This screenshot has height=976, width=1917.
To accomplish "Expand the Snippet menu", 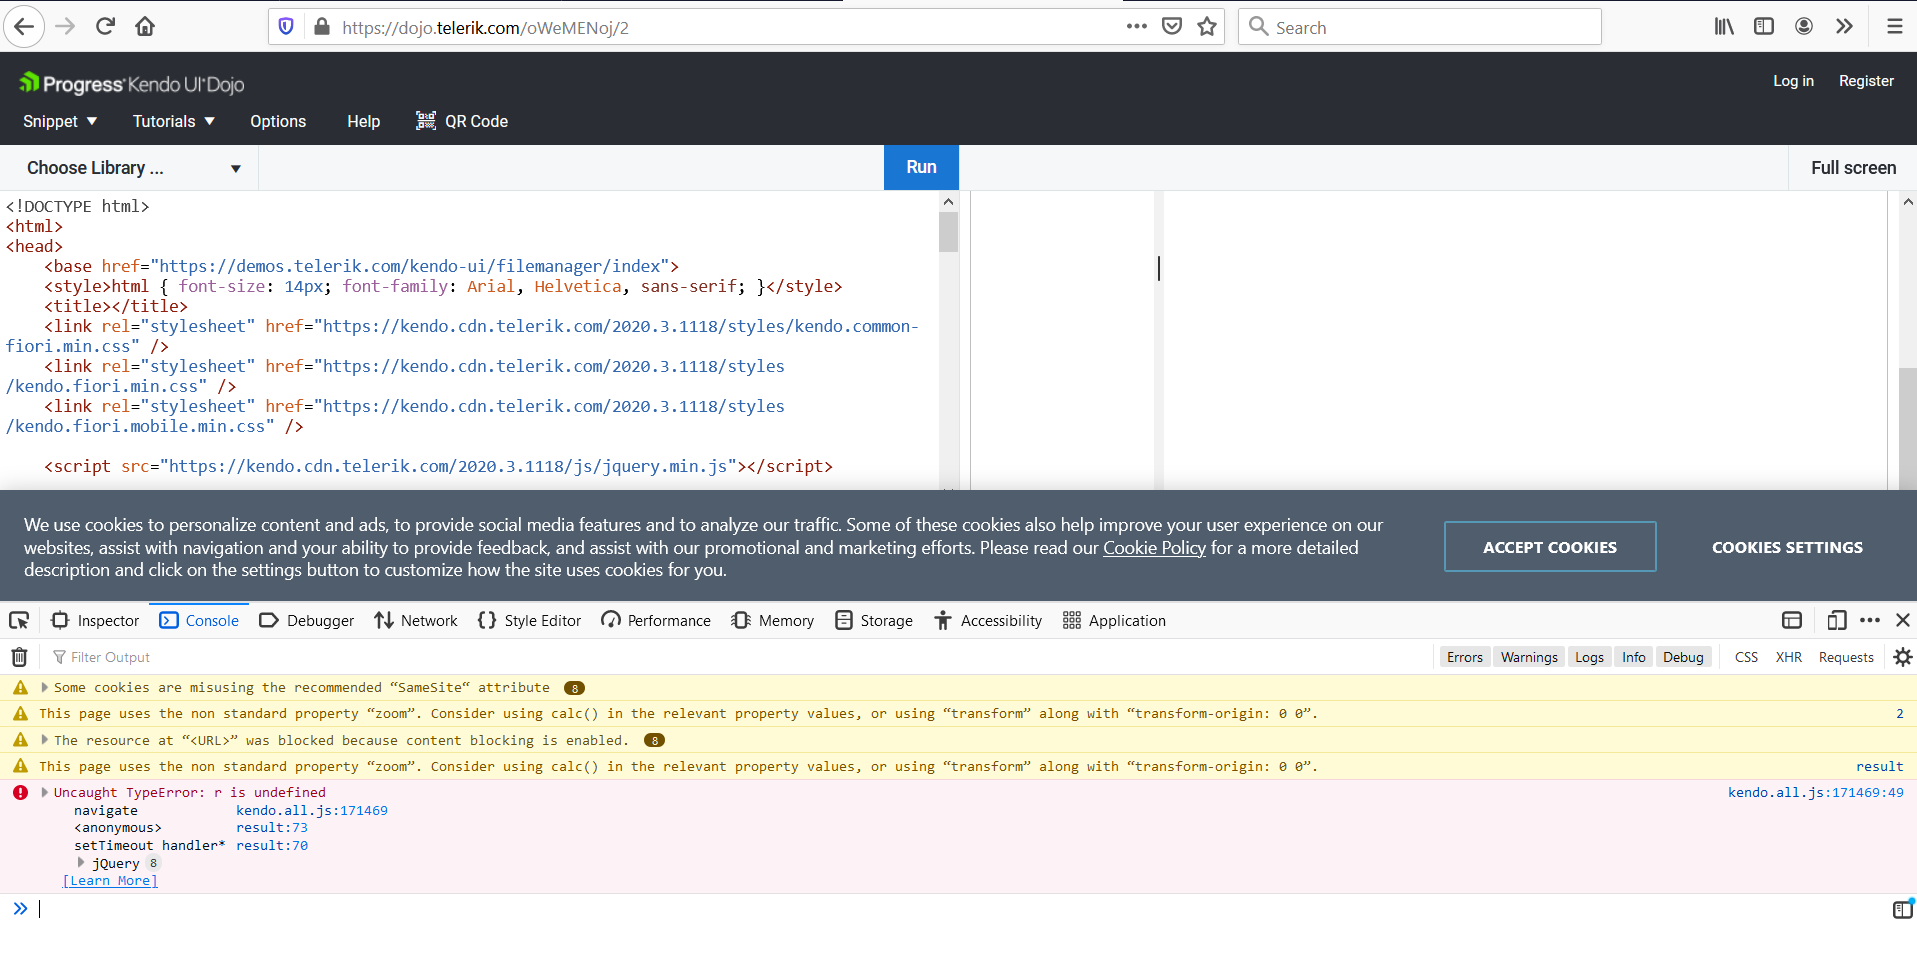I will [x=60, y=121].
